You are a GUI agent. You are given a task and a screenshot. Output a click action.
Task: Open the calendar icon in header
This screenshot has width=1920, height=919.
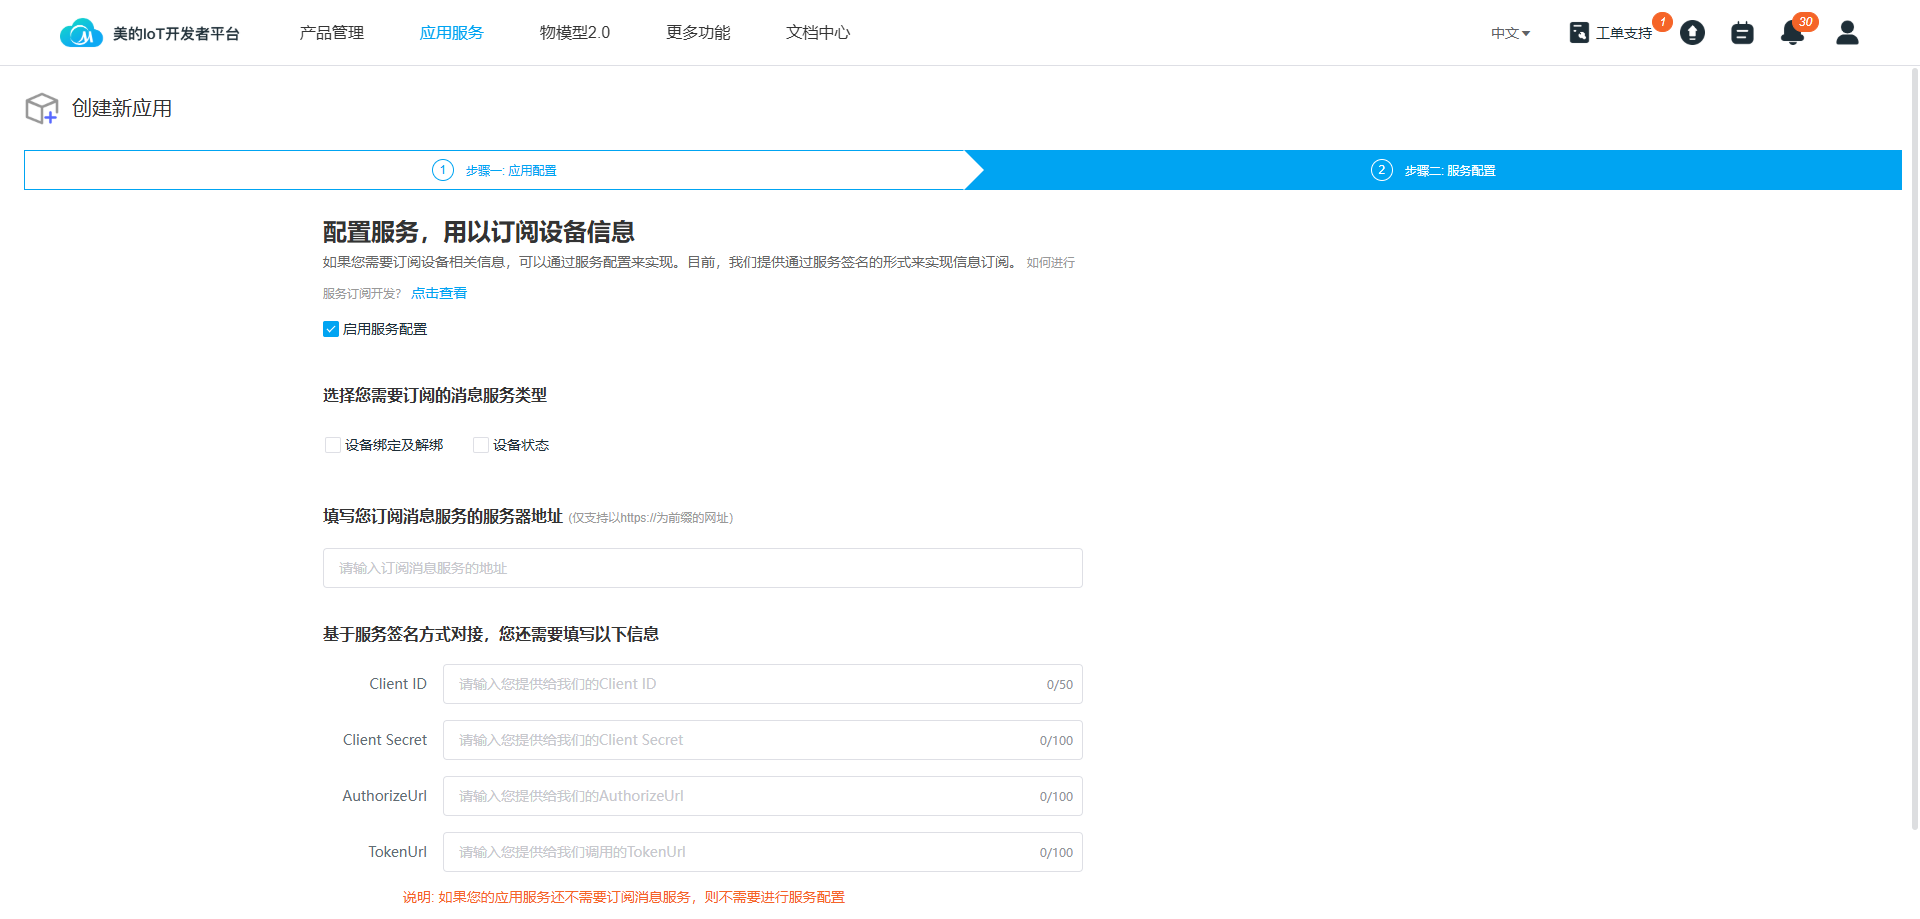point(1742,33)
